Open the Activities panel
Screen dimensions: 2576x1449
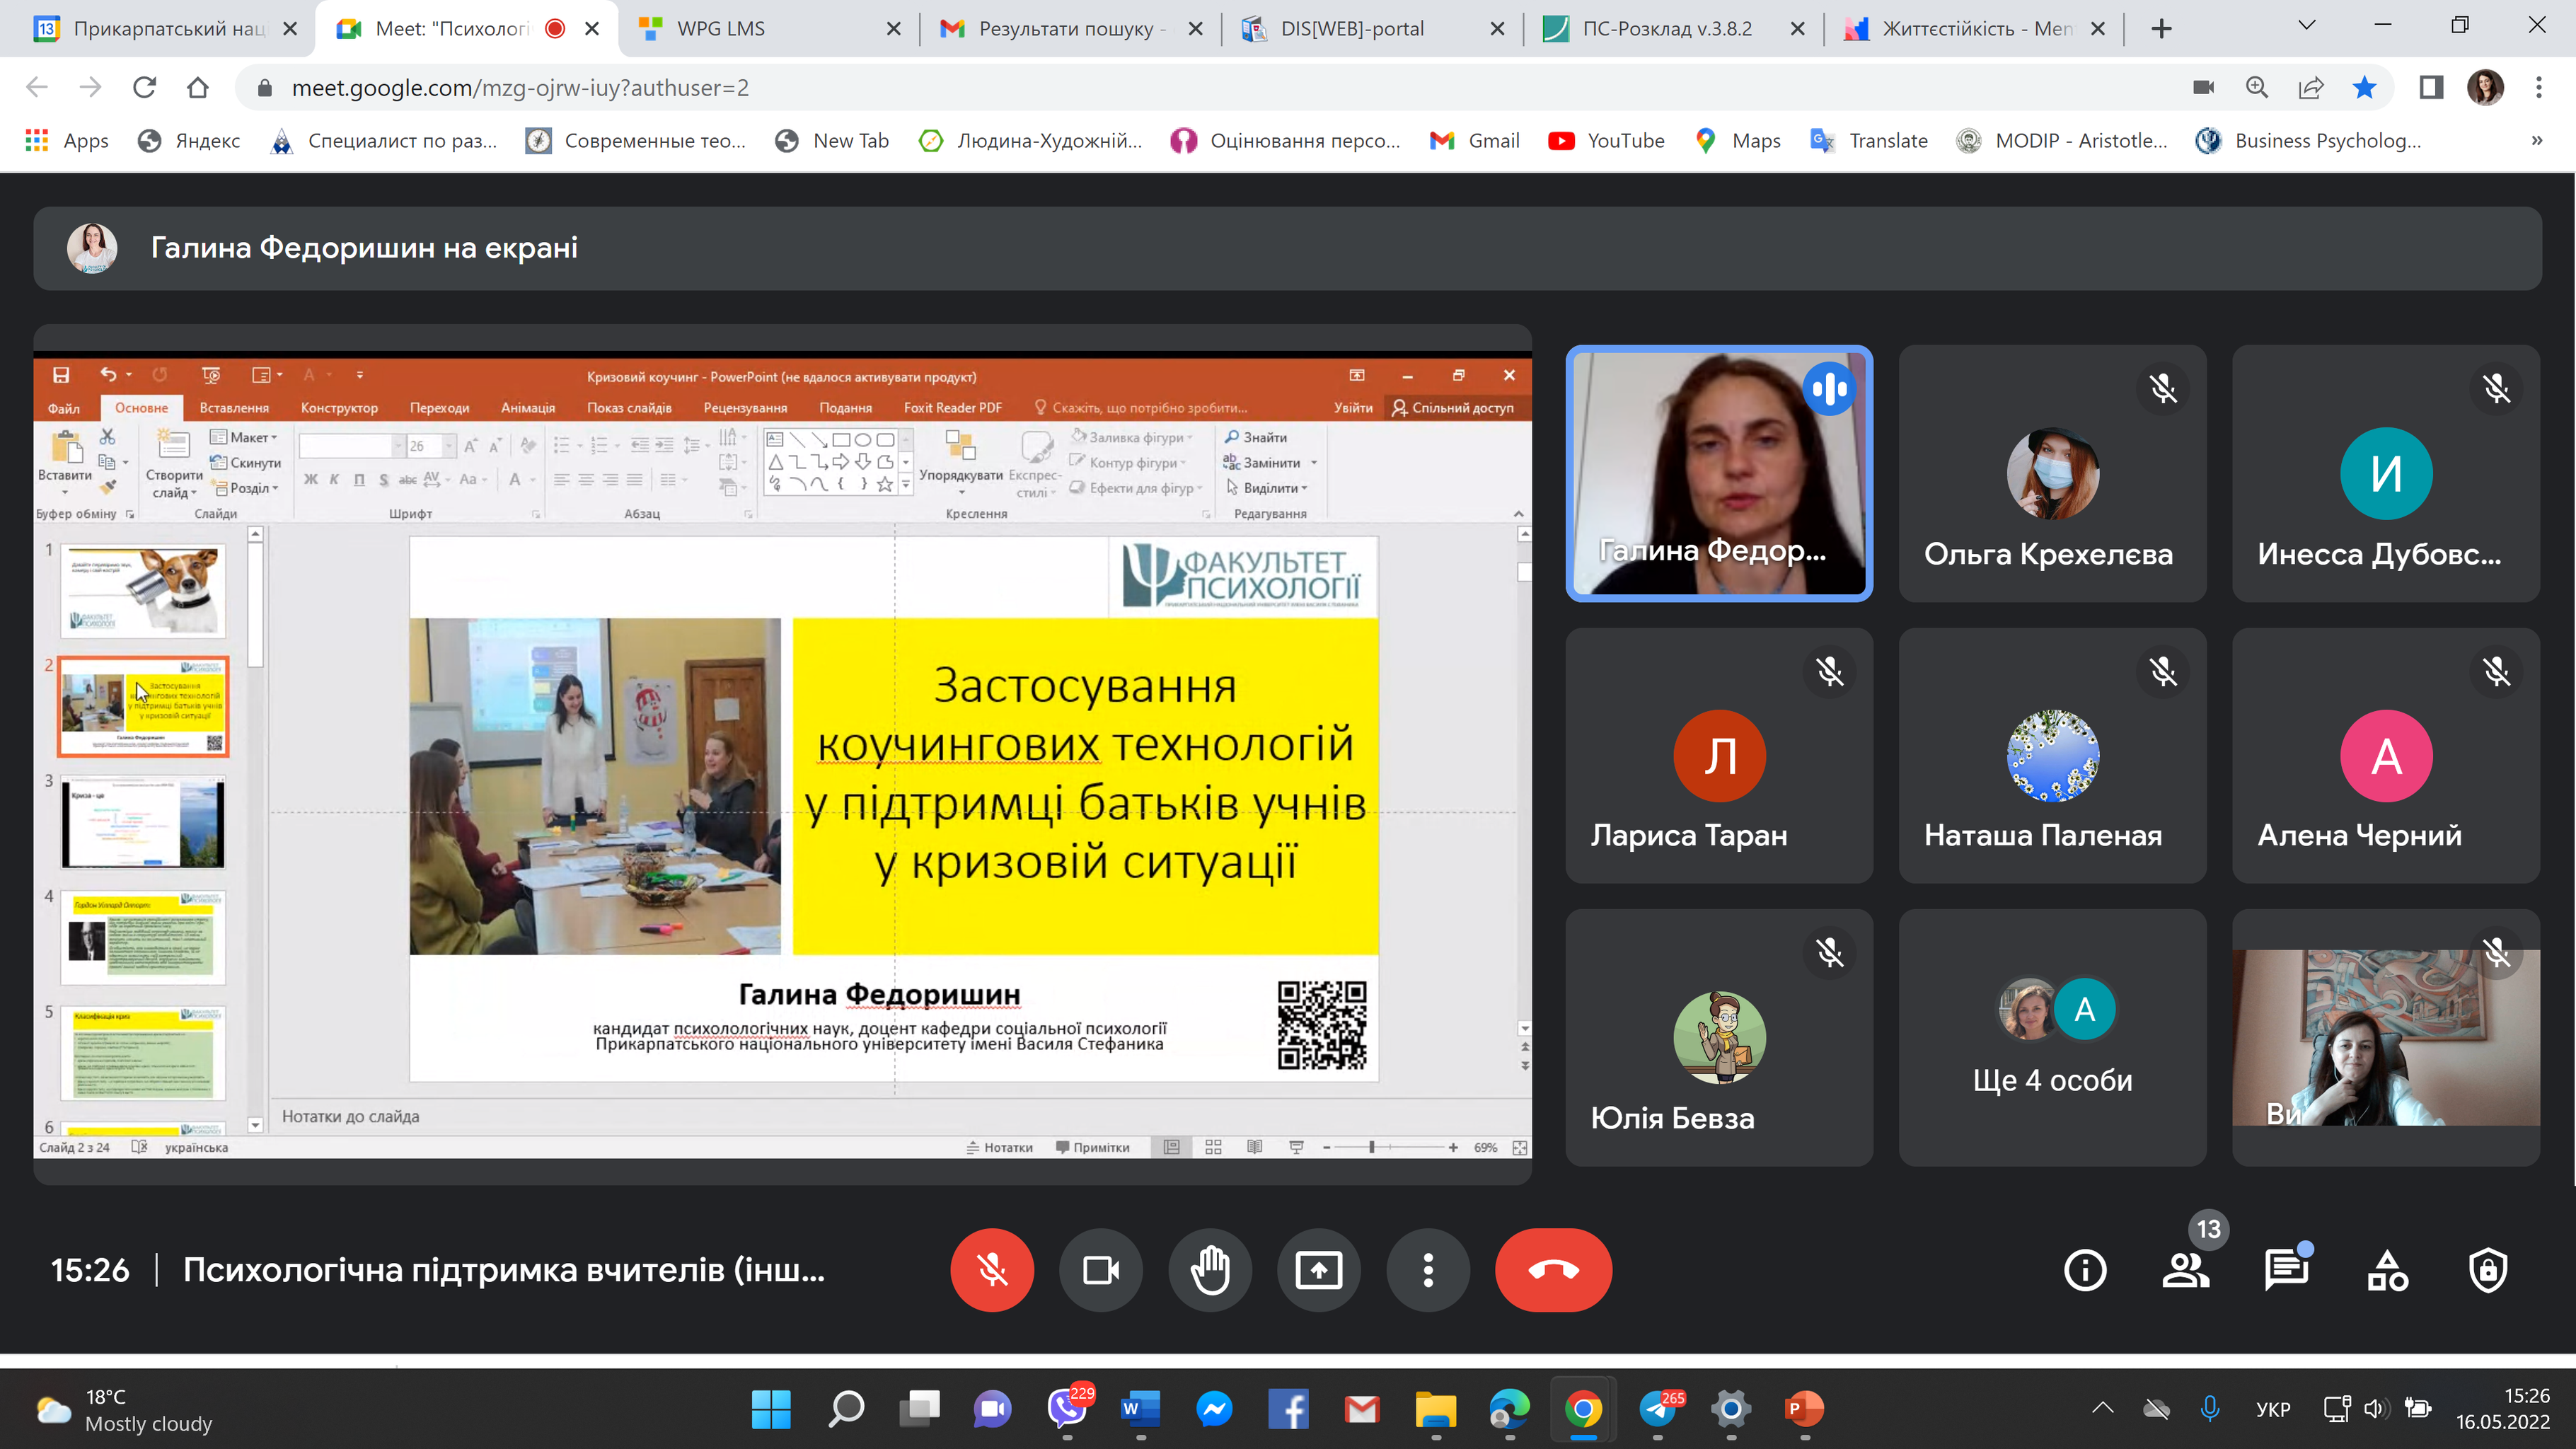click(2387, 1270)
